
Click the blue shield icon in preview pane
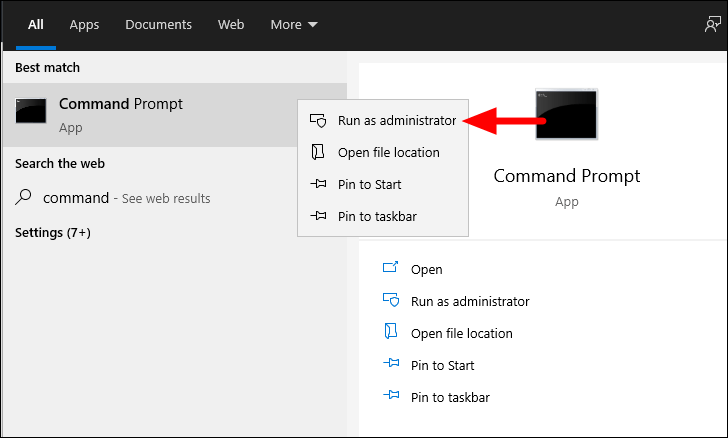391,300
